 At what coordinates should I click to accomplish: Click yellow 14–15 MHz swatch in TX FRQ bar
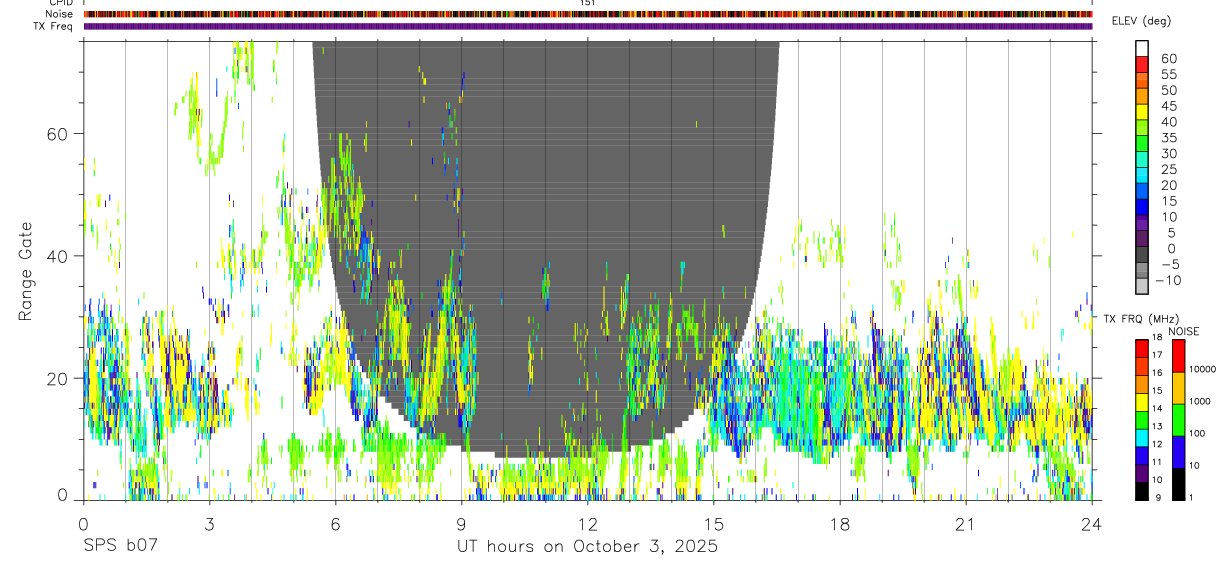(1142, 402)
